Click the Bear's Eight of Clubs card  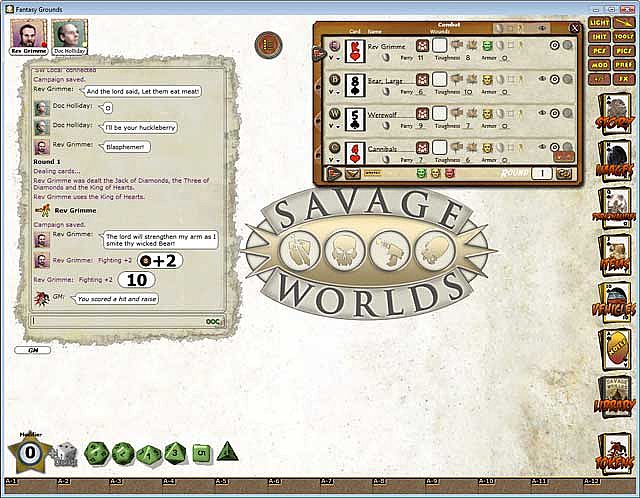coord(355,85)
